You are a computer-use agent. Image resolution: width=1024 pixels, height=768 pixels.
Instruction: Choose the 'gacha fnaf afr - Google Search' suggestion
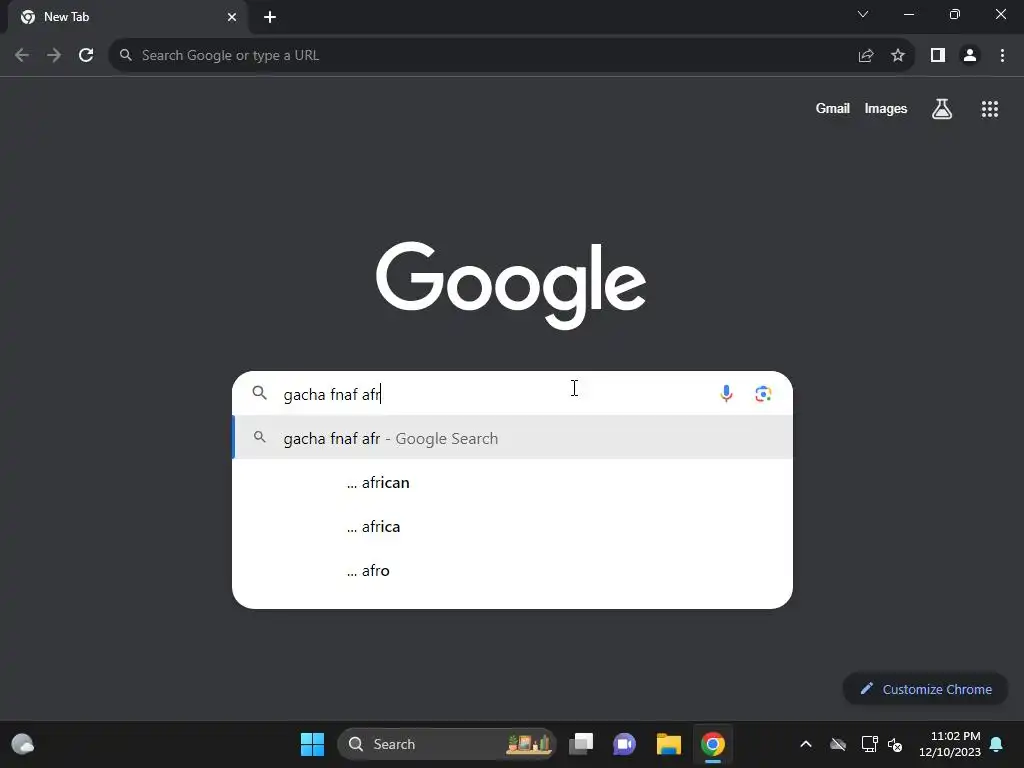(513, 438)
